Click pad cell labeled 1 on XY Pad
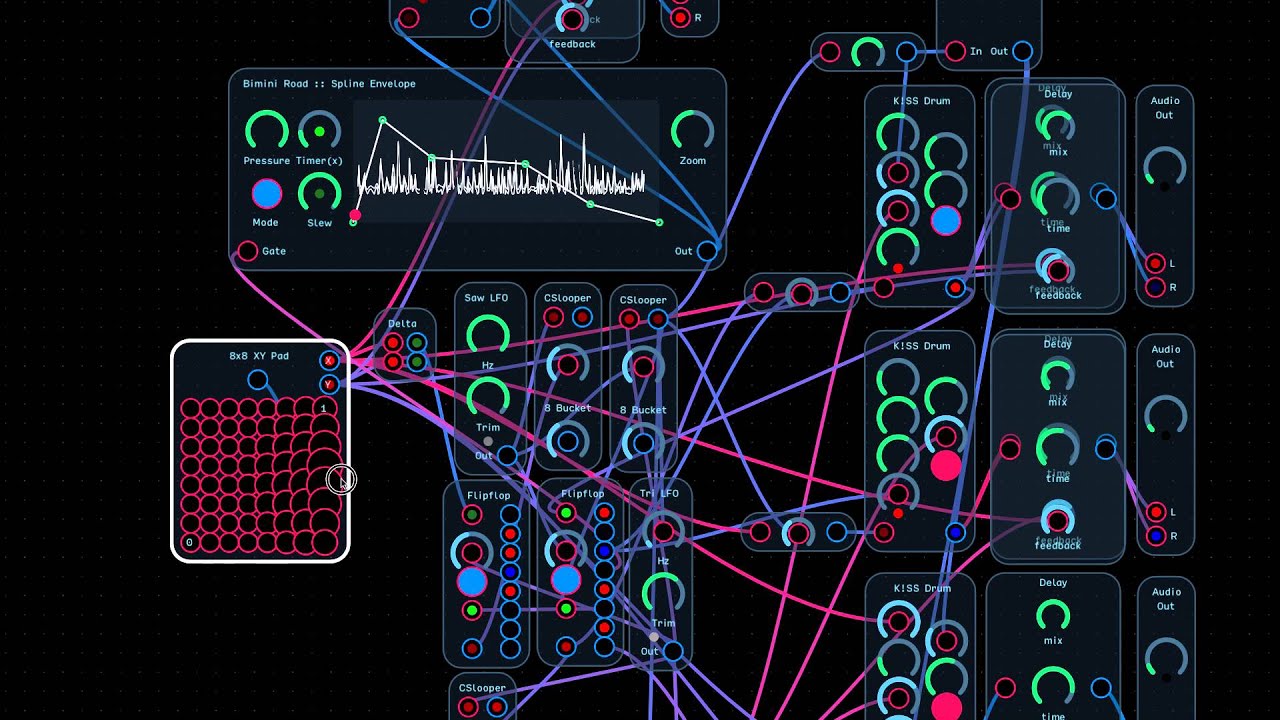The image size is (1280, 720). (x=324, y=407)
